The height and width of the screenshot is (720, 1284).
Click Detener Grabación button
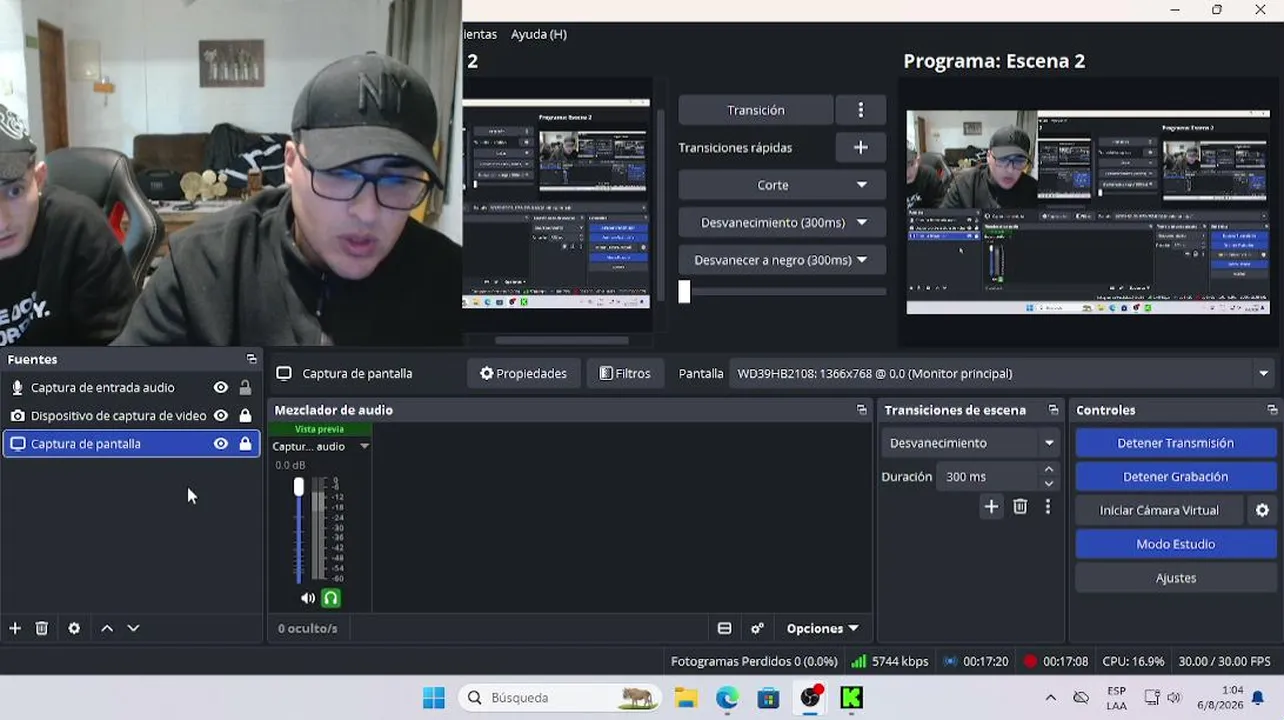pos(1176,477)
